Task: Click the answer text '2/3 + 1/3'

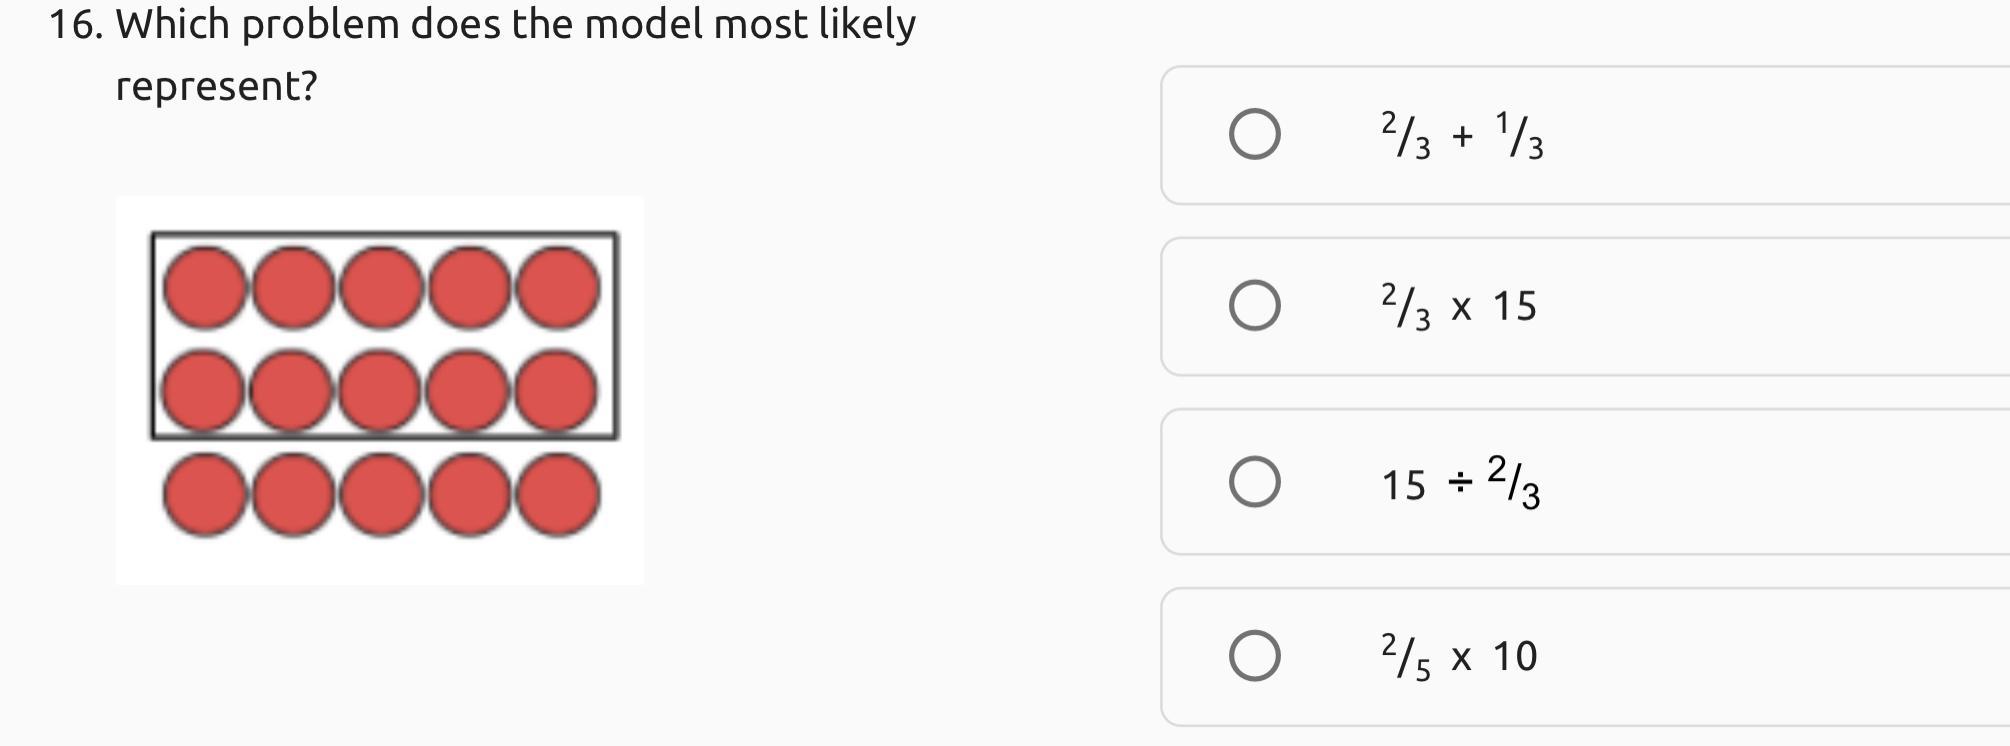Action: pyautogui.click(x=1462, y=136)
